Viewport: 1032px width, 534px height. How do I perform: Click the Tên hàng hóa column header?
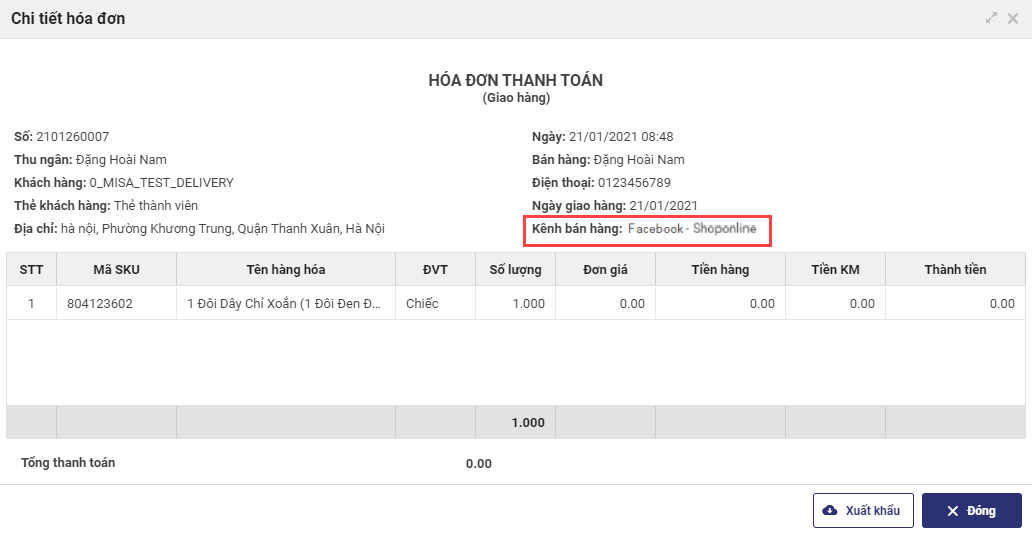point(285,269)
